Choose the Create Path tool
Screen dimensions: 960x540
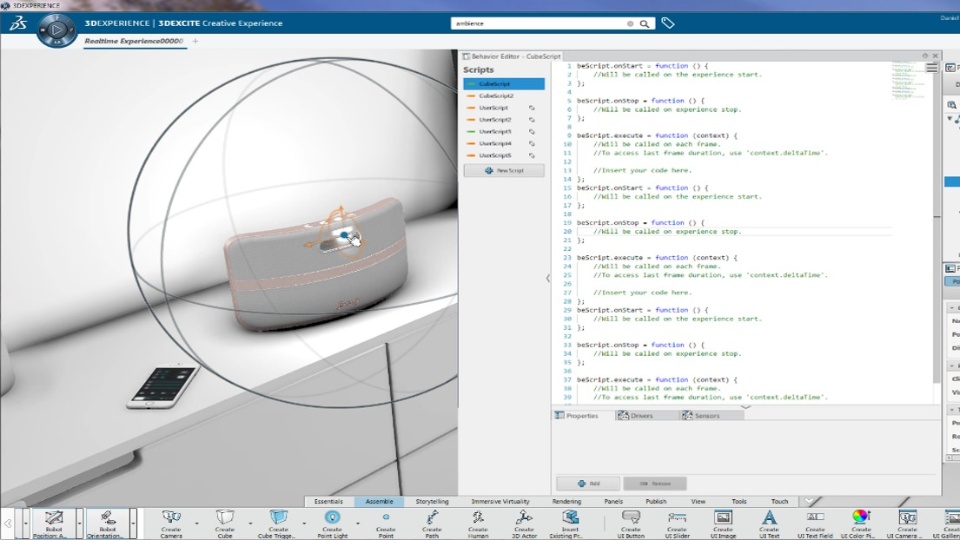coord(432,518)
